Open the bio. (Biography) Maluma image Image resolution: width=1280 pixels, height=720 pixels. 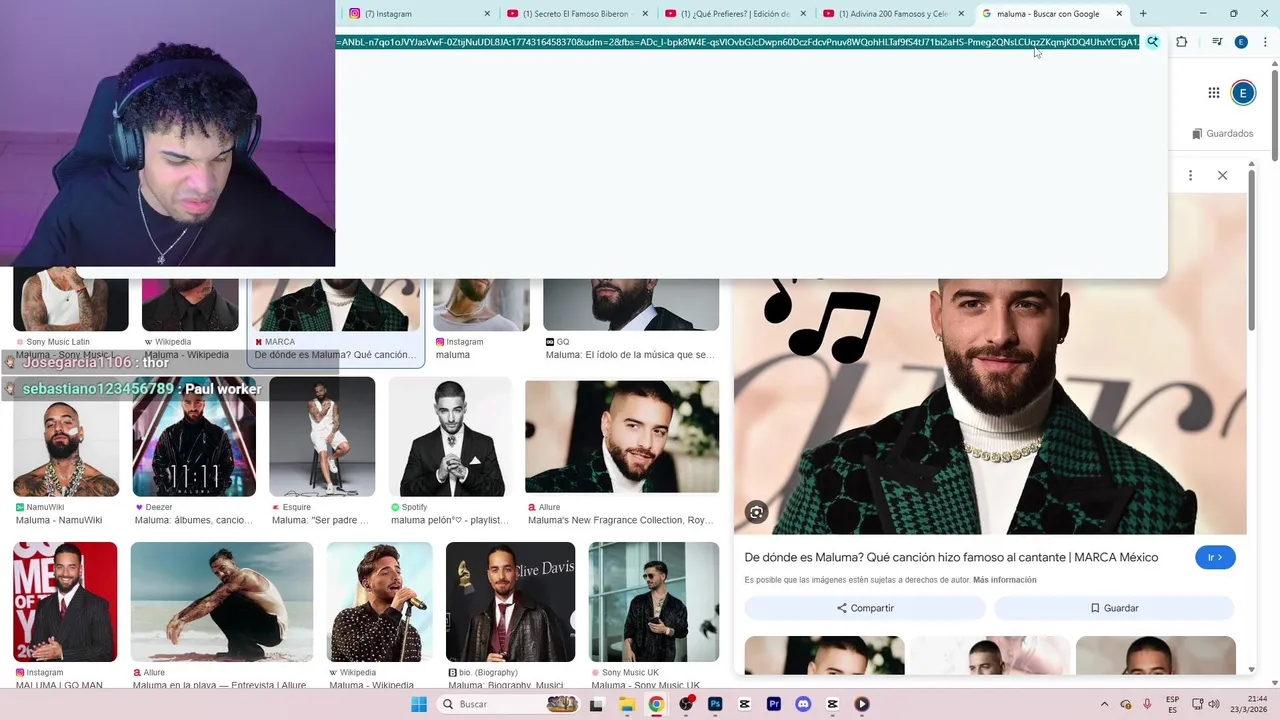(x=510, y=602)
